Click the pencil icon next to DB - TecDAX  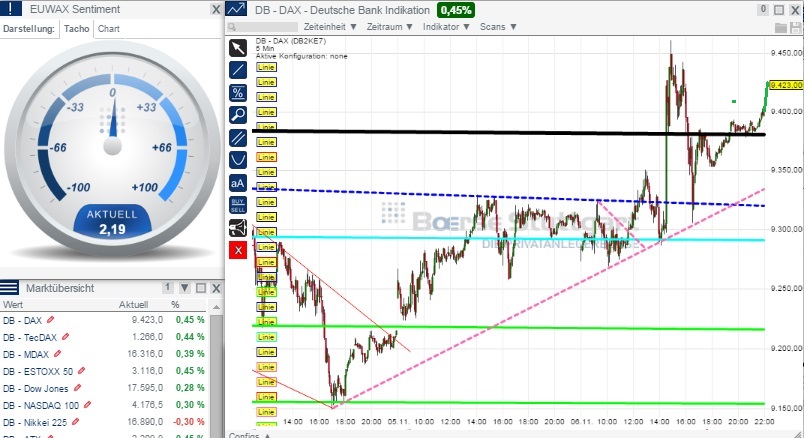(x=65, y=337)
